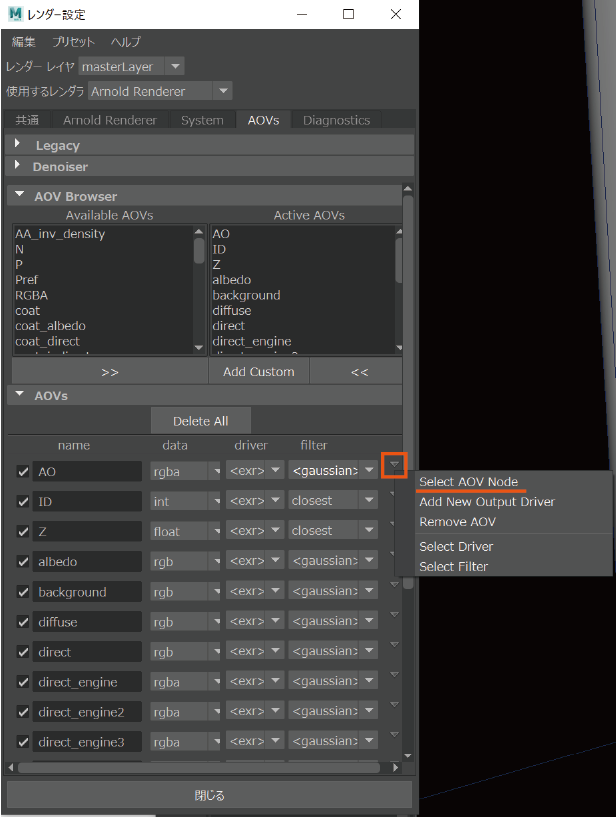Open the 編集 menu
Viewport: 616px width, 818px height.
coord(23,42)
